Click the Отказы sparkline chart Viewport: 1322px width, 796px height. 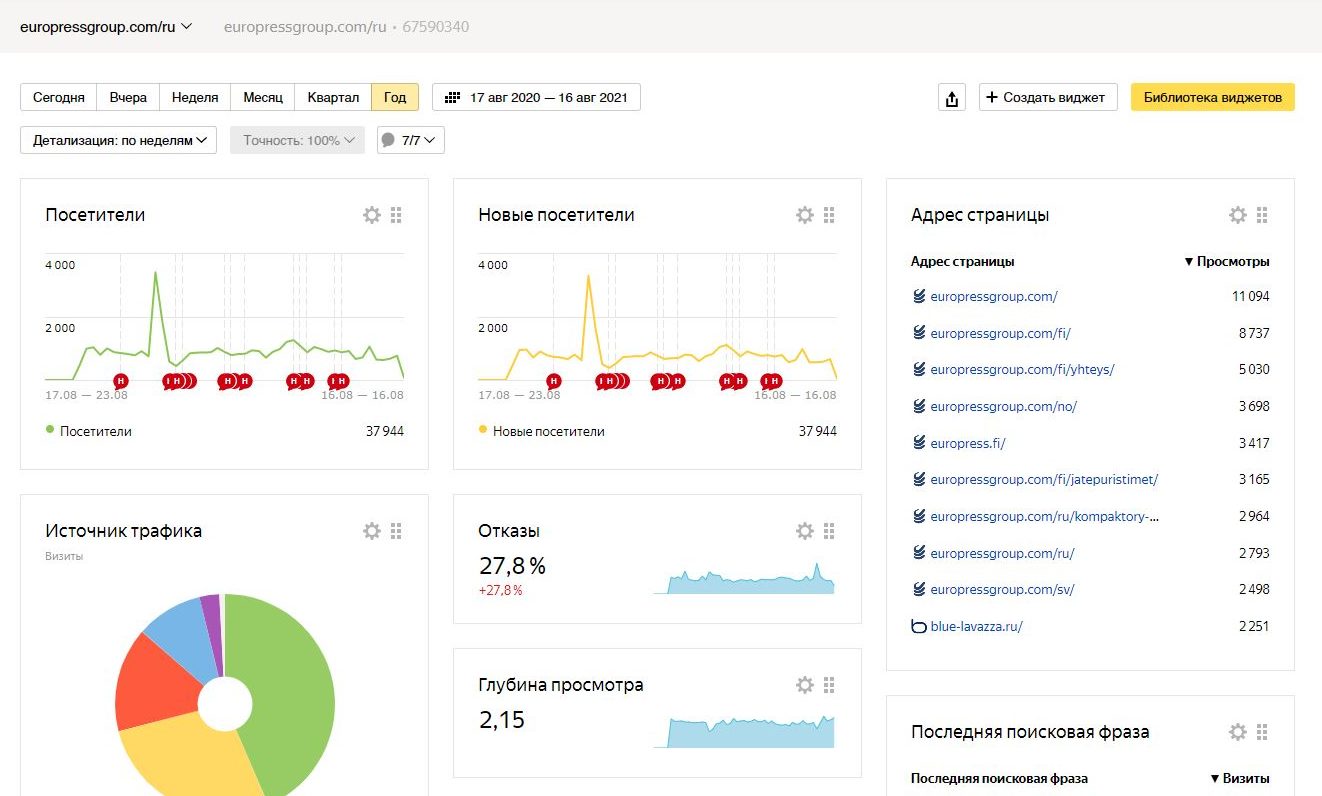coord(744,578)
